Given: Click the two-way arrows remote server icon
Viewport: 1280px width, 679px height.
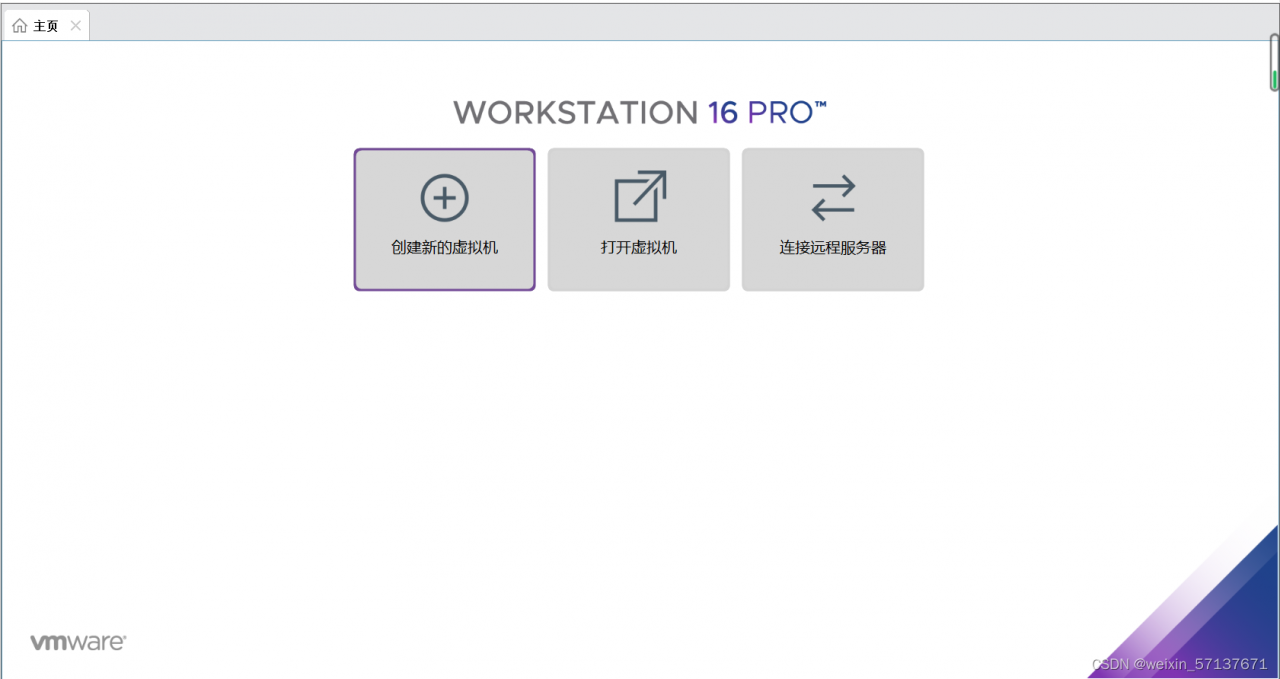Looking at the screenshot, I should pyautogui.click(x=833, y=197).
